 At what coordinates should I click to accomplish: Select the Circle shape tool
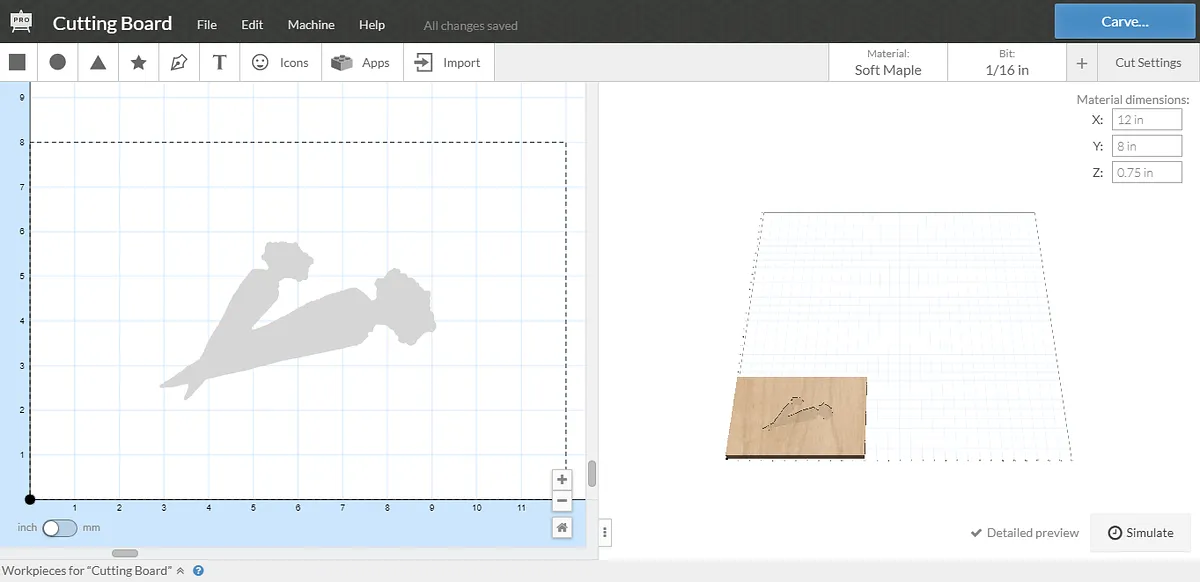(x=58, y=62)
